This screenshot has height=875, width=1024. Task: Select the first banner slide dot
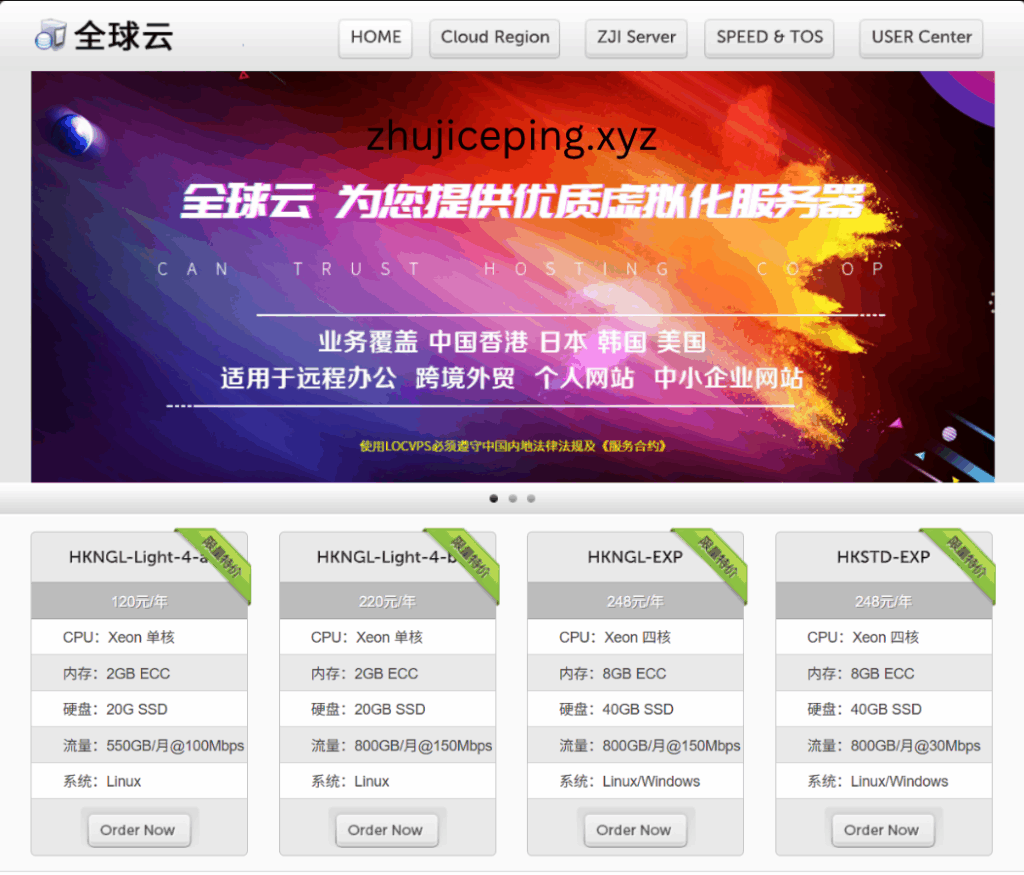click(x=494, y=499)
